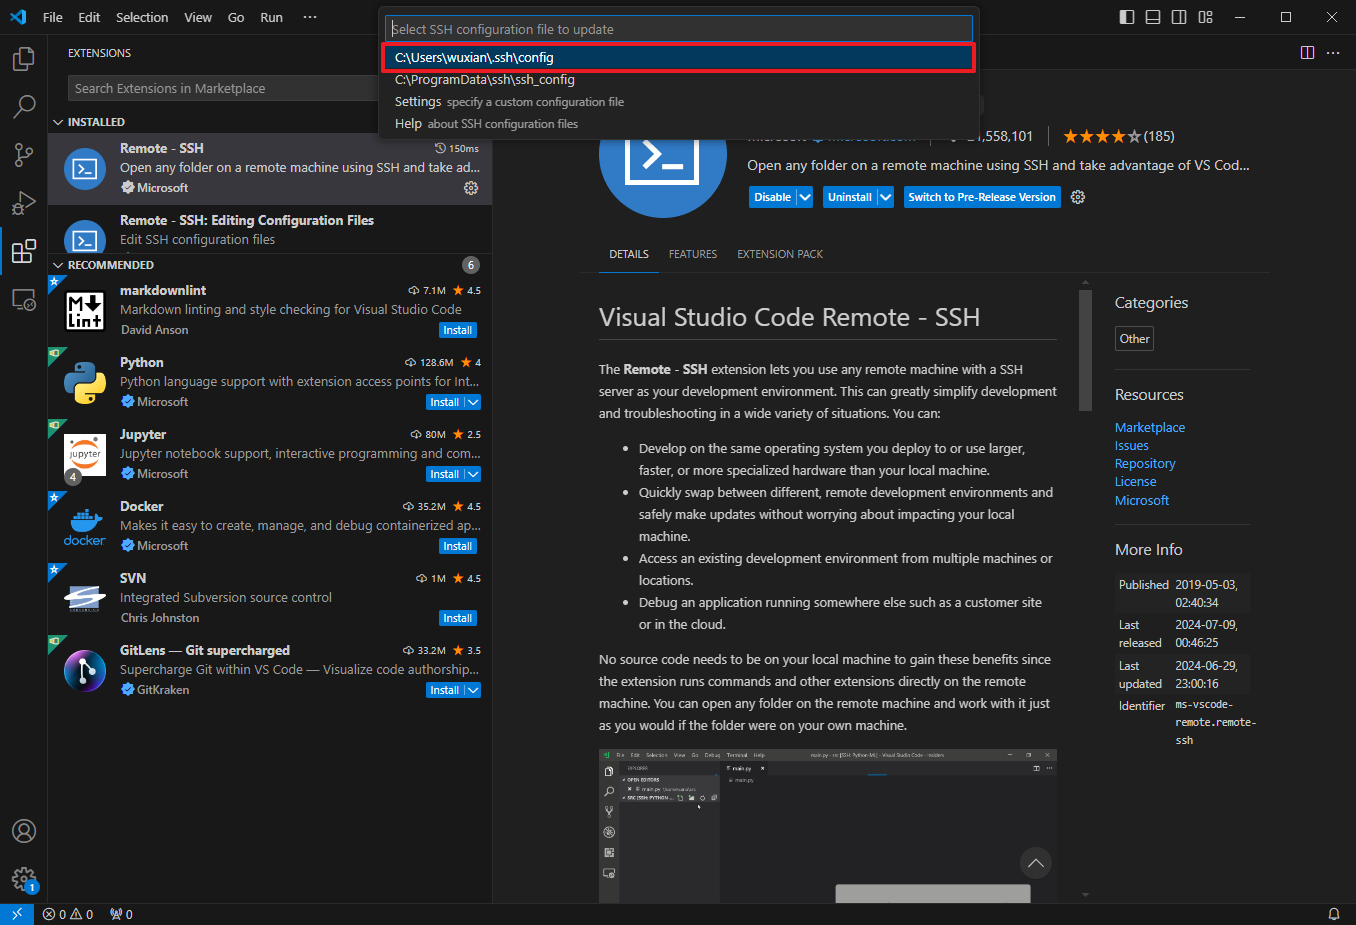Collapse the RECOMMENDED section
Image resolution: width=1356 pixels, height=925 pixels.
[x=58, y=265]
